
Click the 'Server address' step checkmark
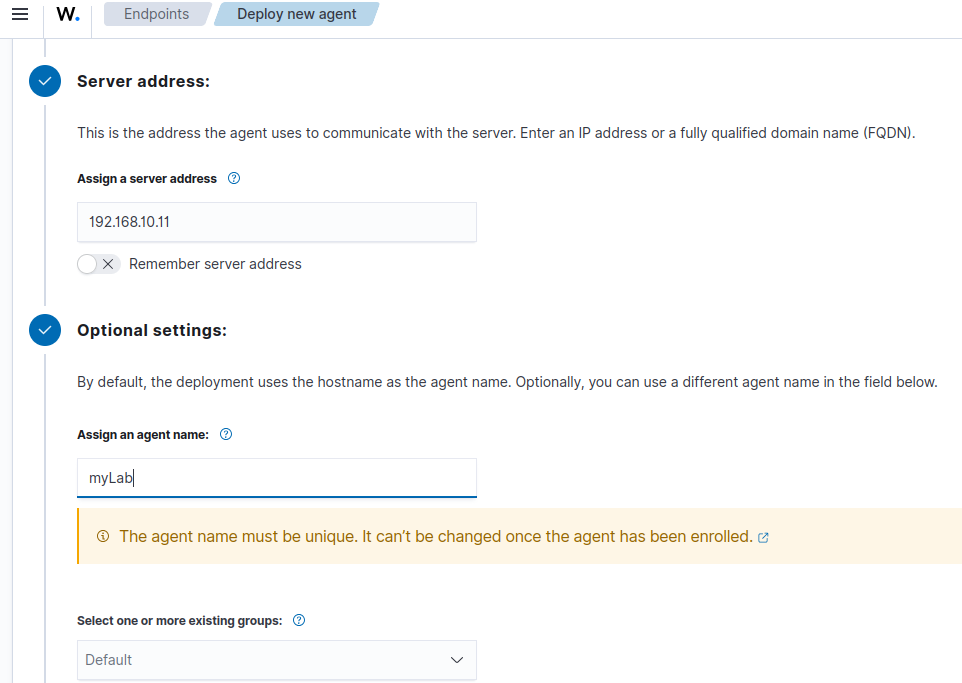click(x=44, y=81)
